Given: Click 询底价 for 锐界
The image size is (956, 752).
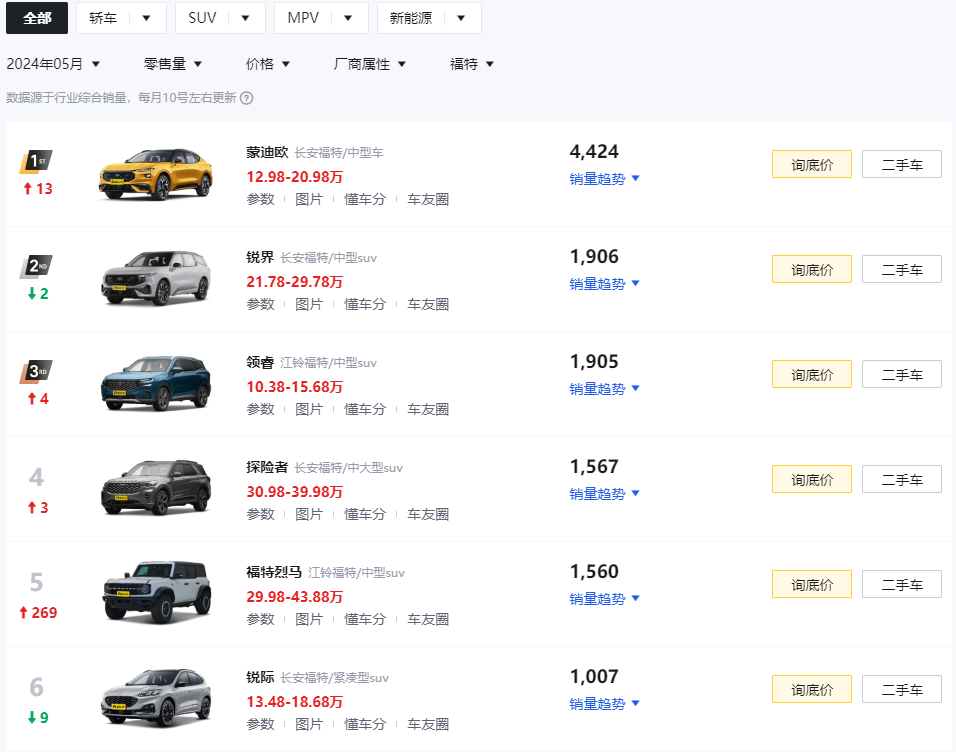Looking at the screenshot, I should click(812, 269).
